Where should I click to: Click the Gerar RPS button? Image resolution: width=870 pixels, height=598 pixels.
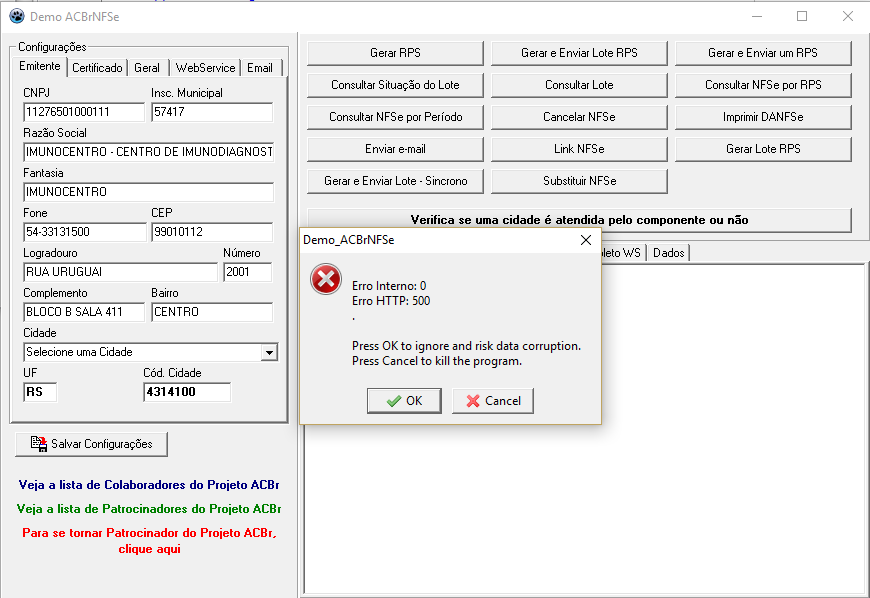[395, 53]
